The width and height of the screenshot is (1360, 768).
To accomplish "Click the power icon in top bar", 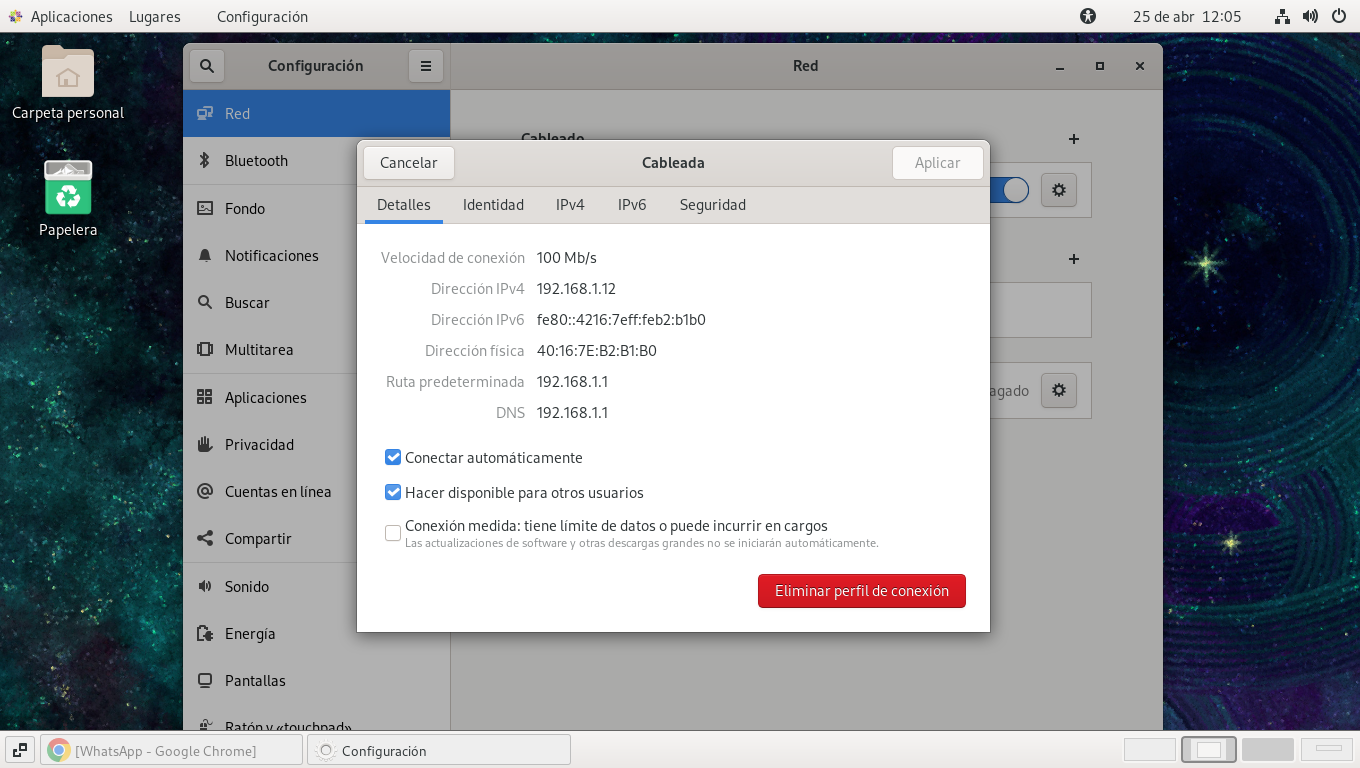I will [1338, 16].
